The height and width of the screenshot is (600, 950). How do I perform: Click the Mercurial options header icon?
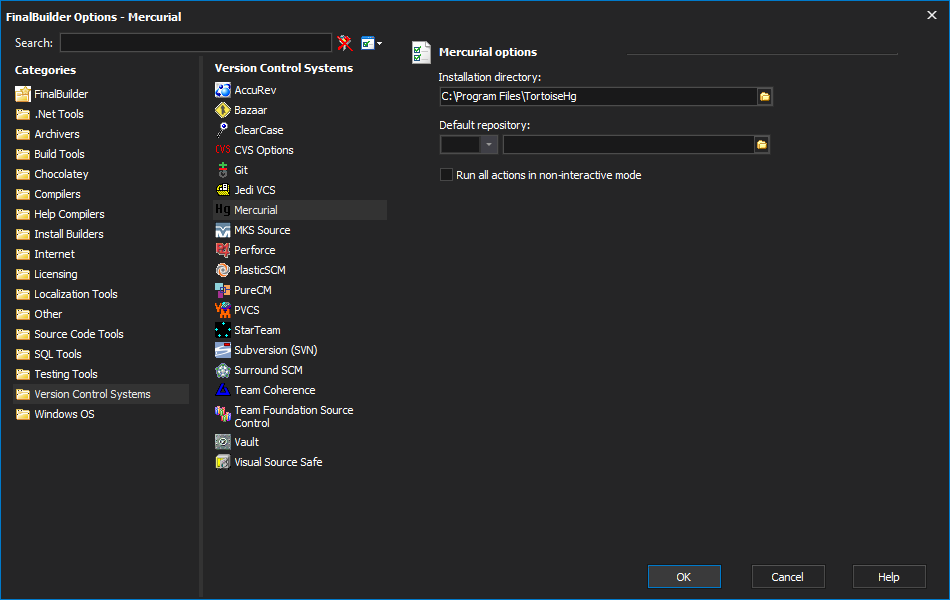421,53
